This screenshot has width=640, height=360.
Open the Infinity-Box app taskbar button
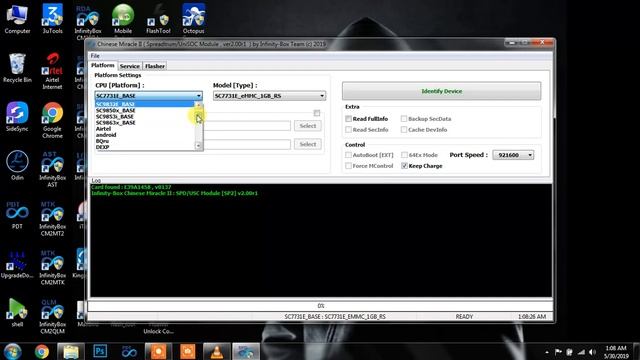(246, 351)
